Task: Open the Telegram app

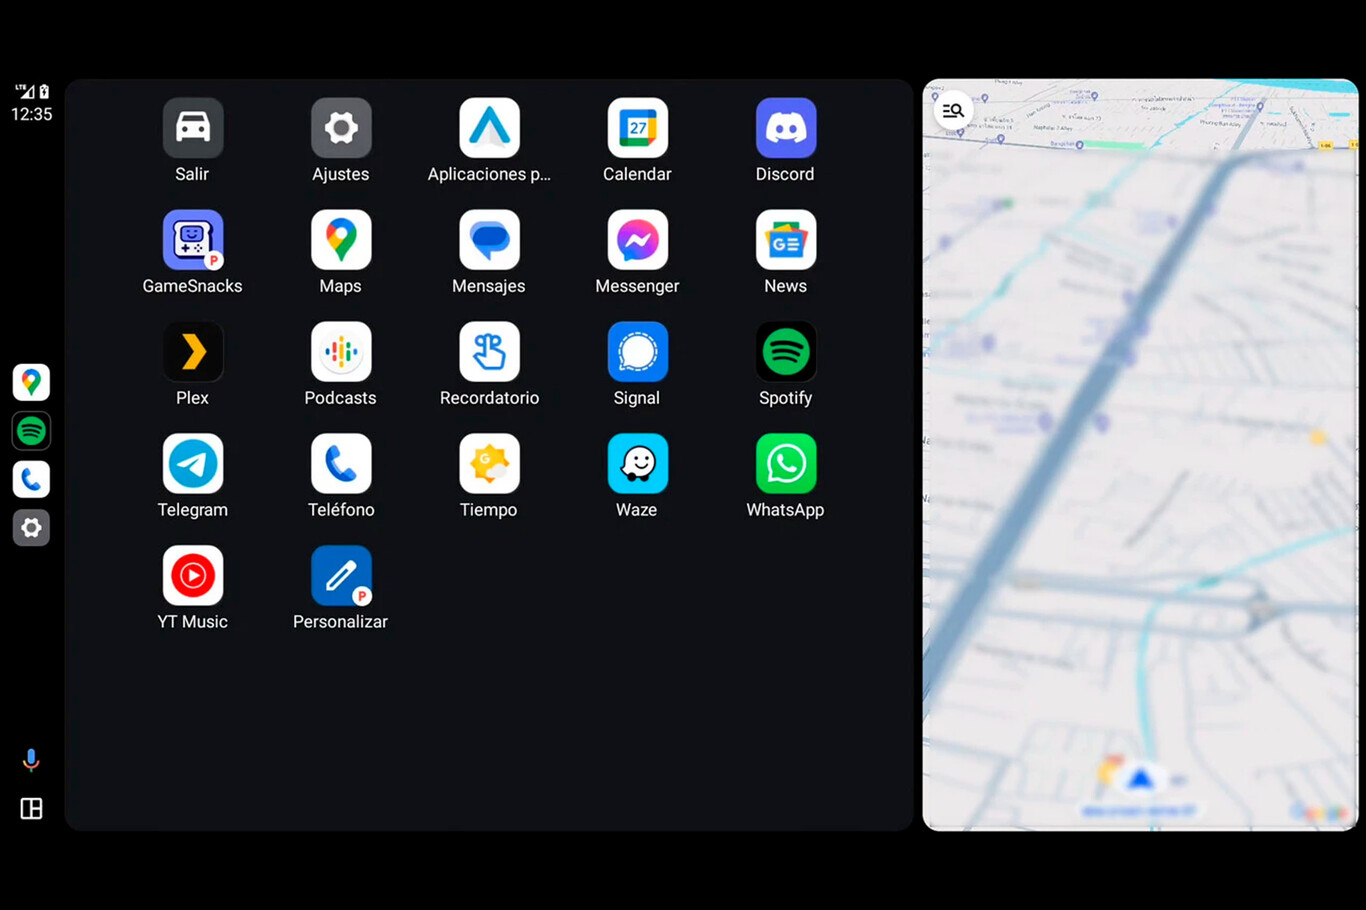Action: tap(193, 464)
